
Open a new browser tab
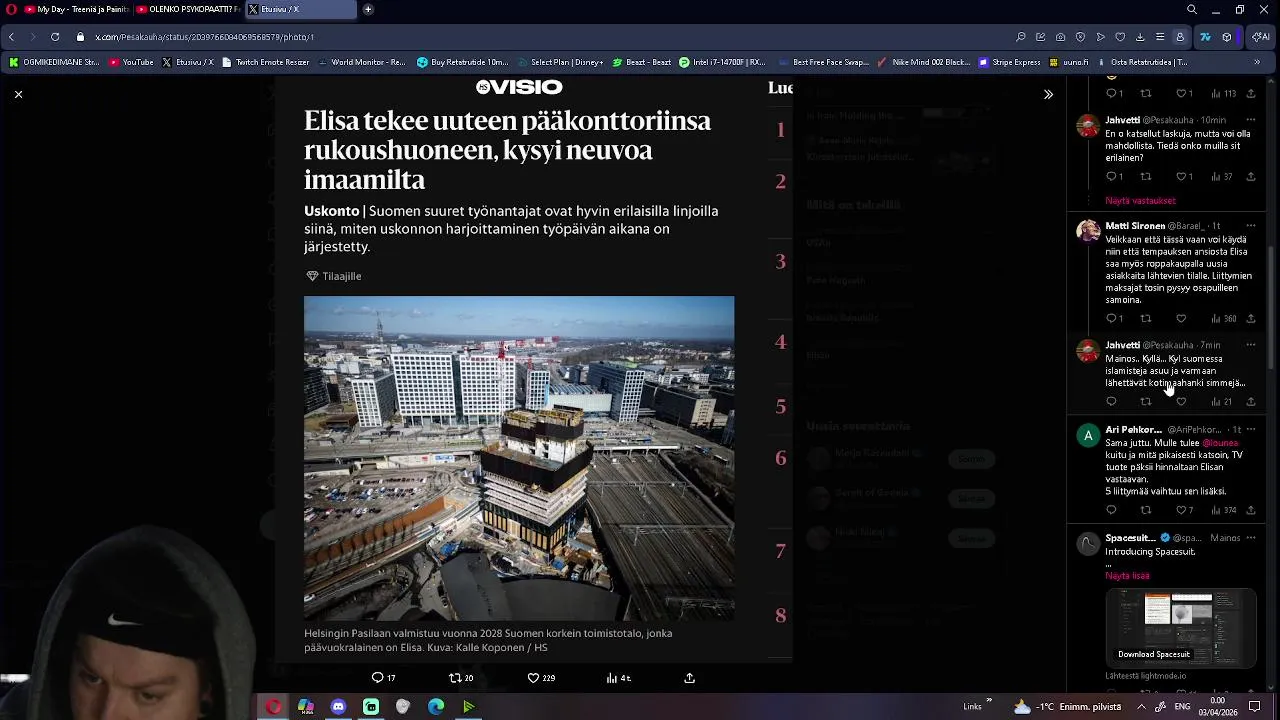pos(368,9)
